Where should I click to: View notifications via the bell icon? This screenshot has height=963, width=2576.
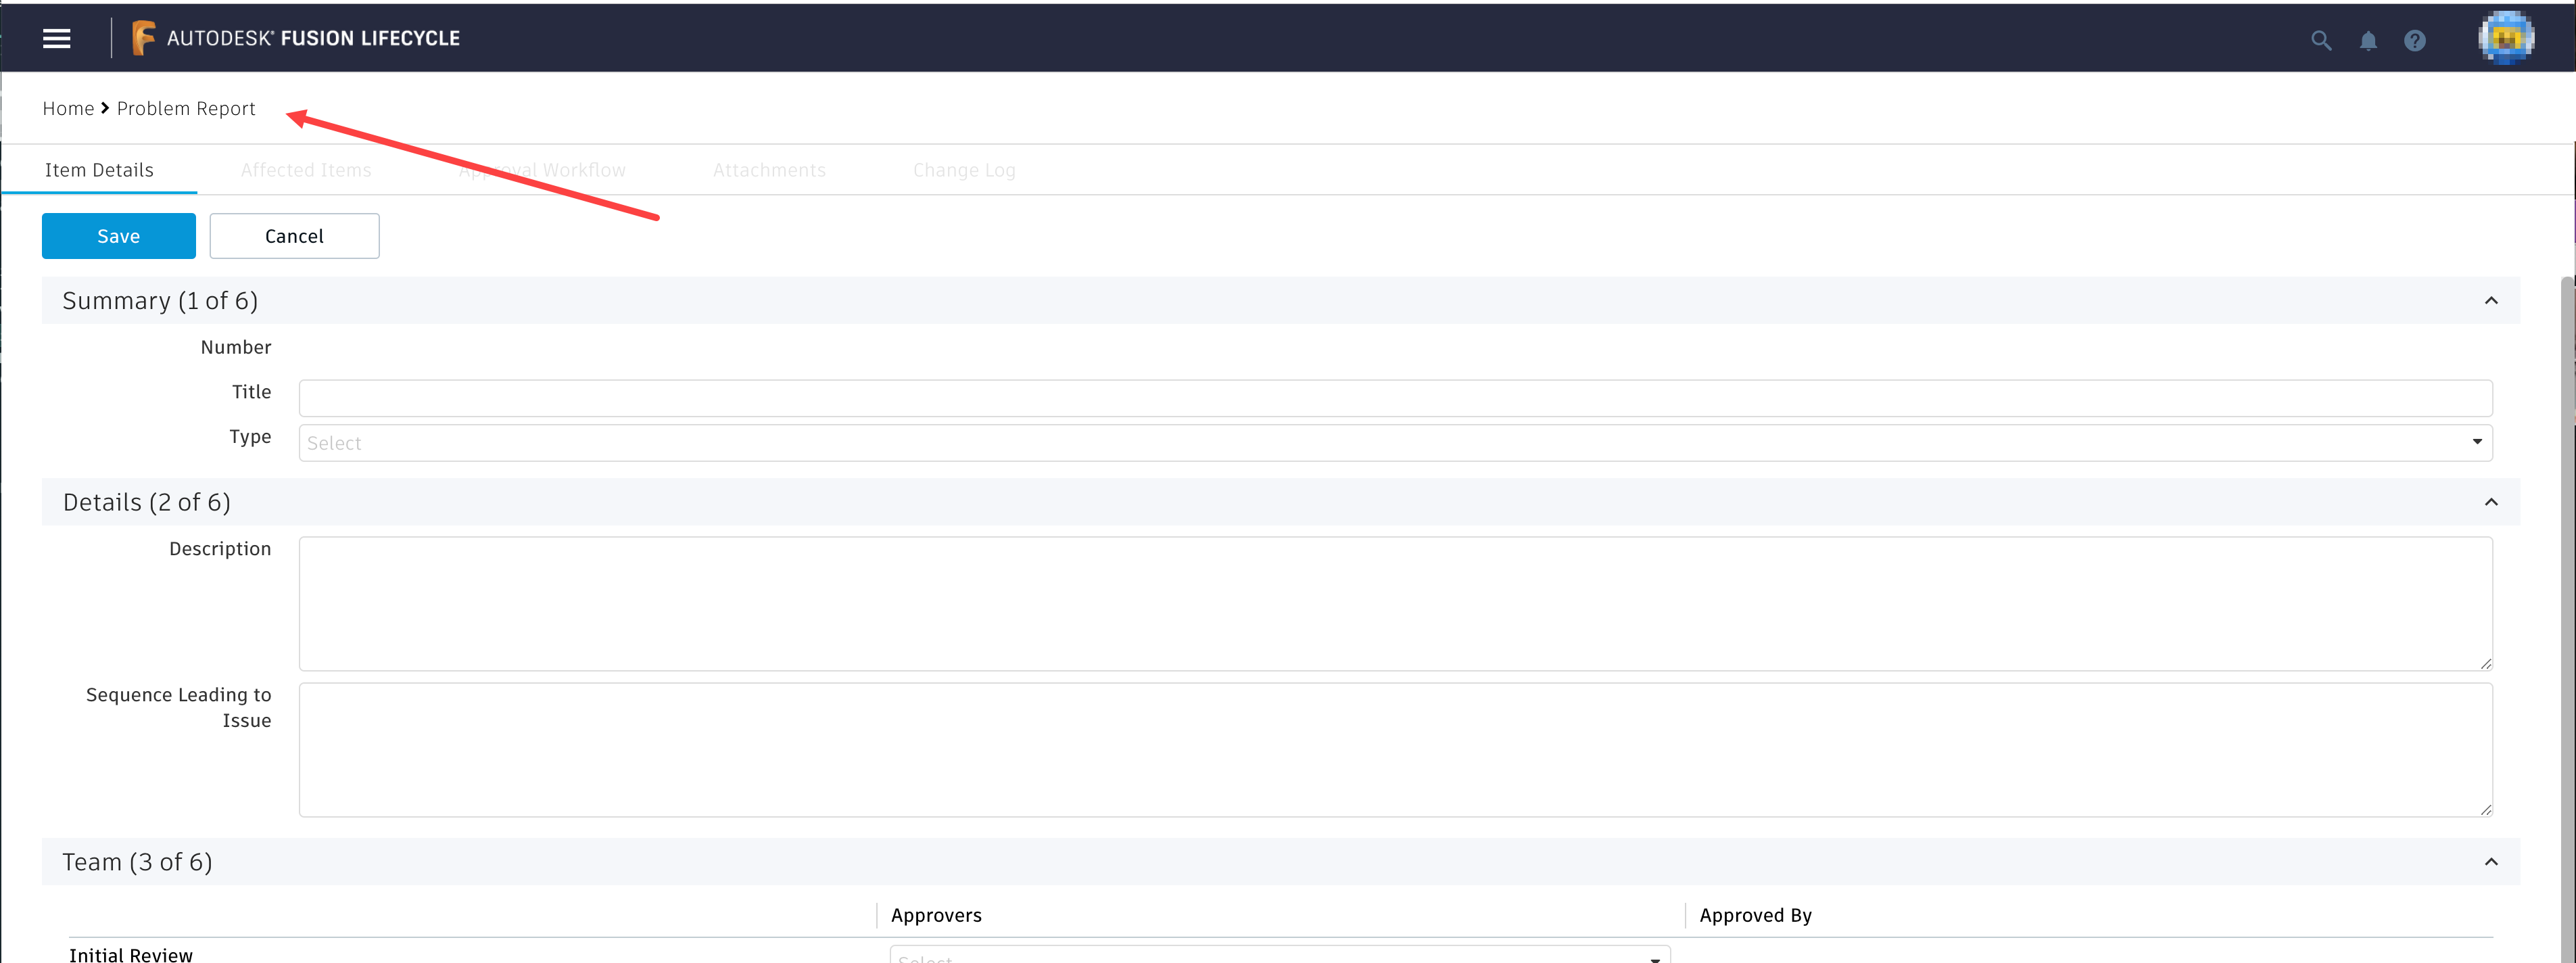click(2368, 41)
